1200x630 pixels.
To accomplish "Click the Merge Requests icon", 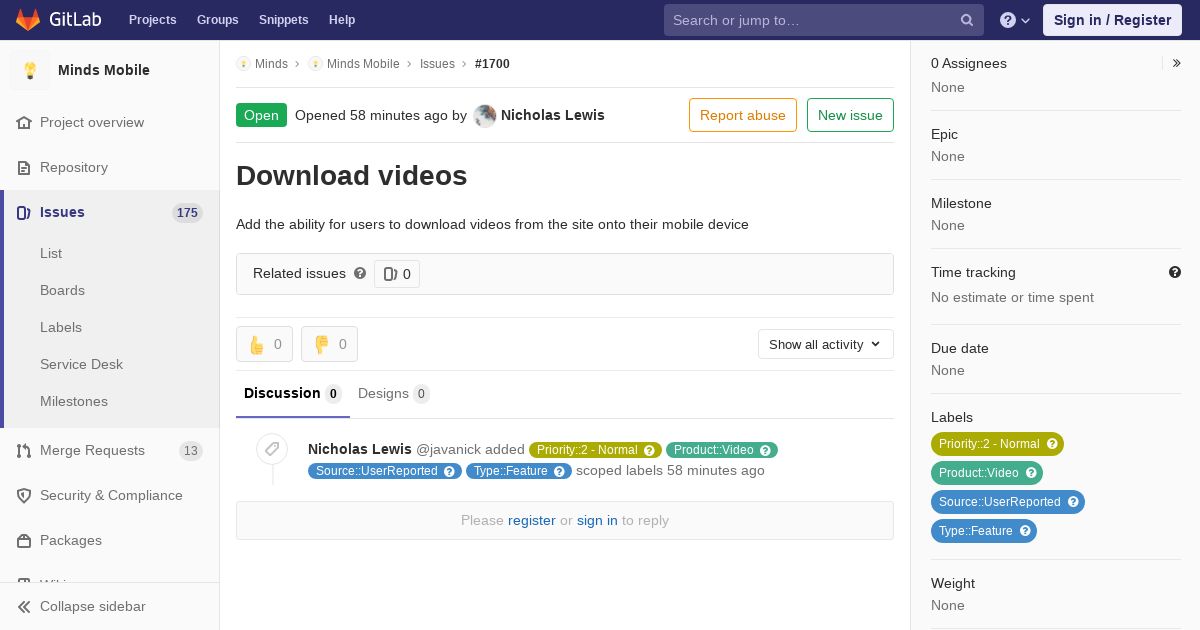I will 24,451.
